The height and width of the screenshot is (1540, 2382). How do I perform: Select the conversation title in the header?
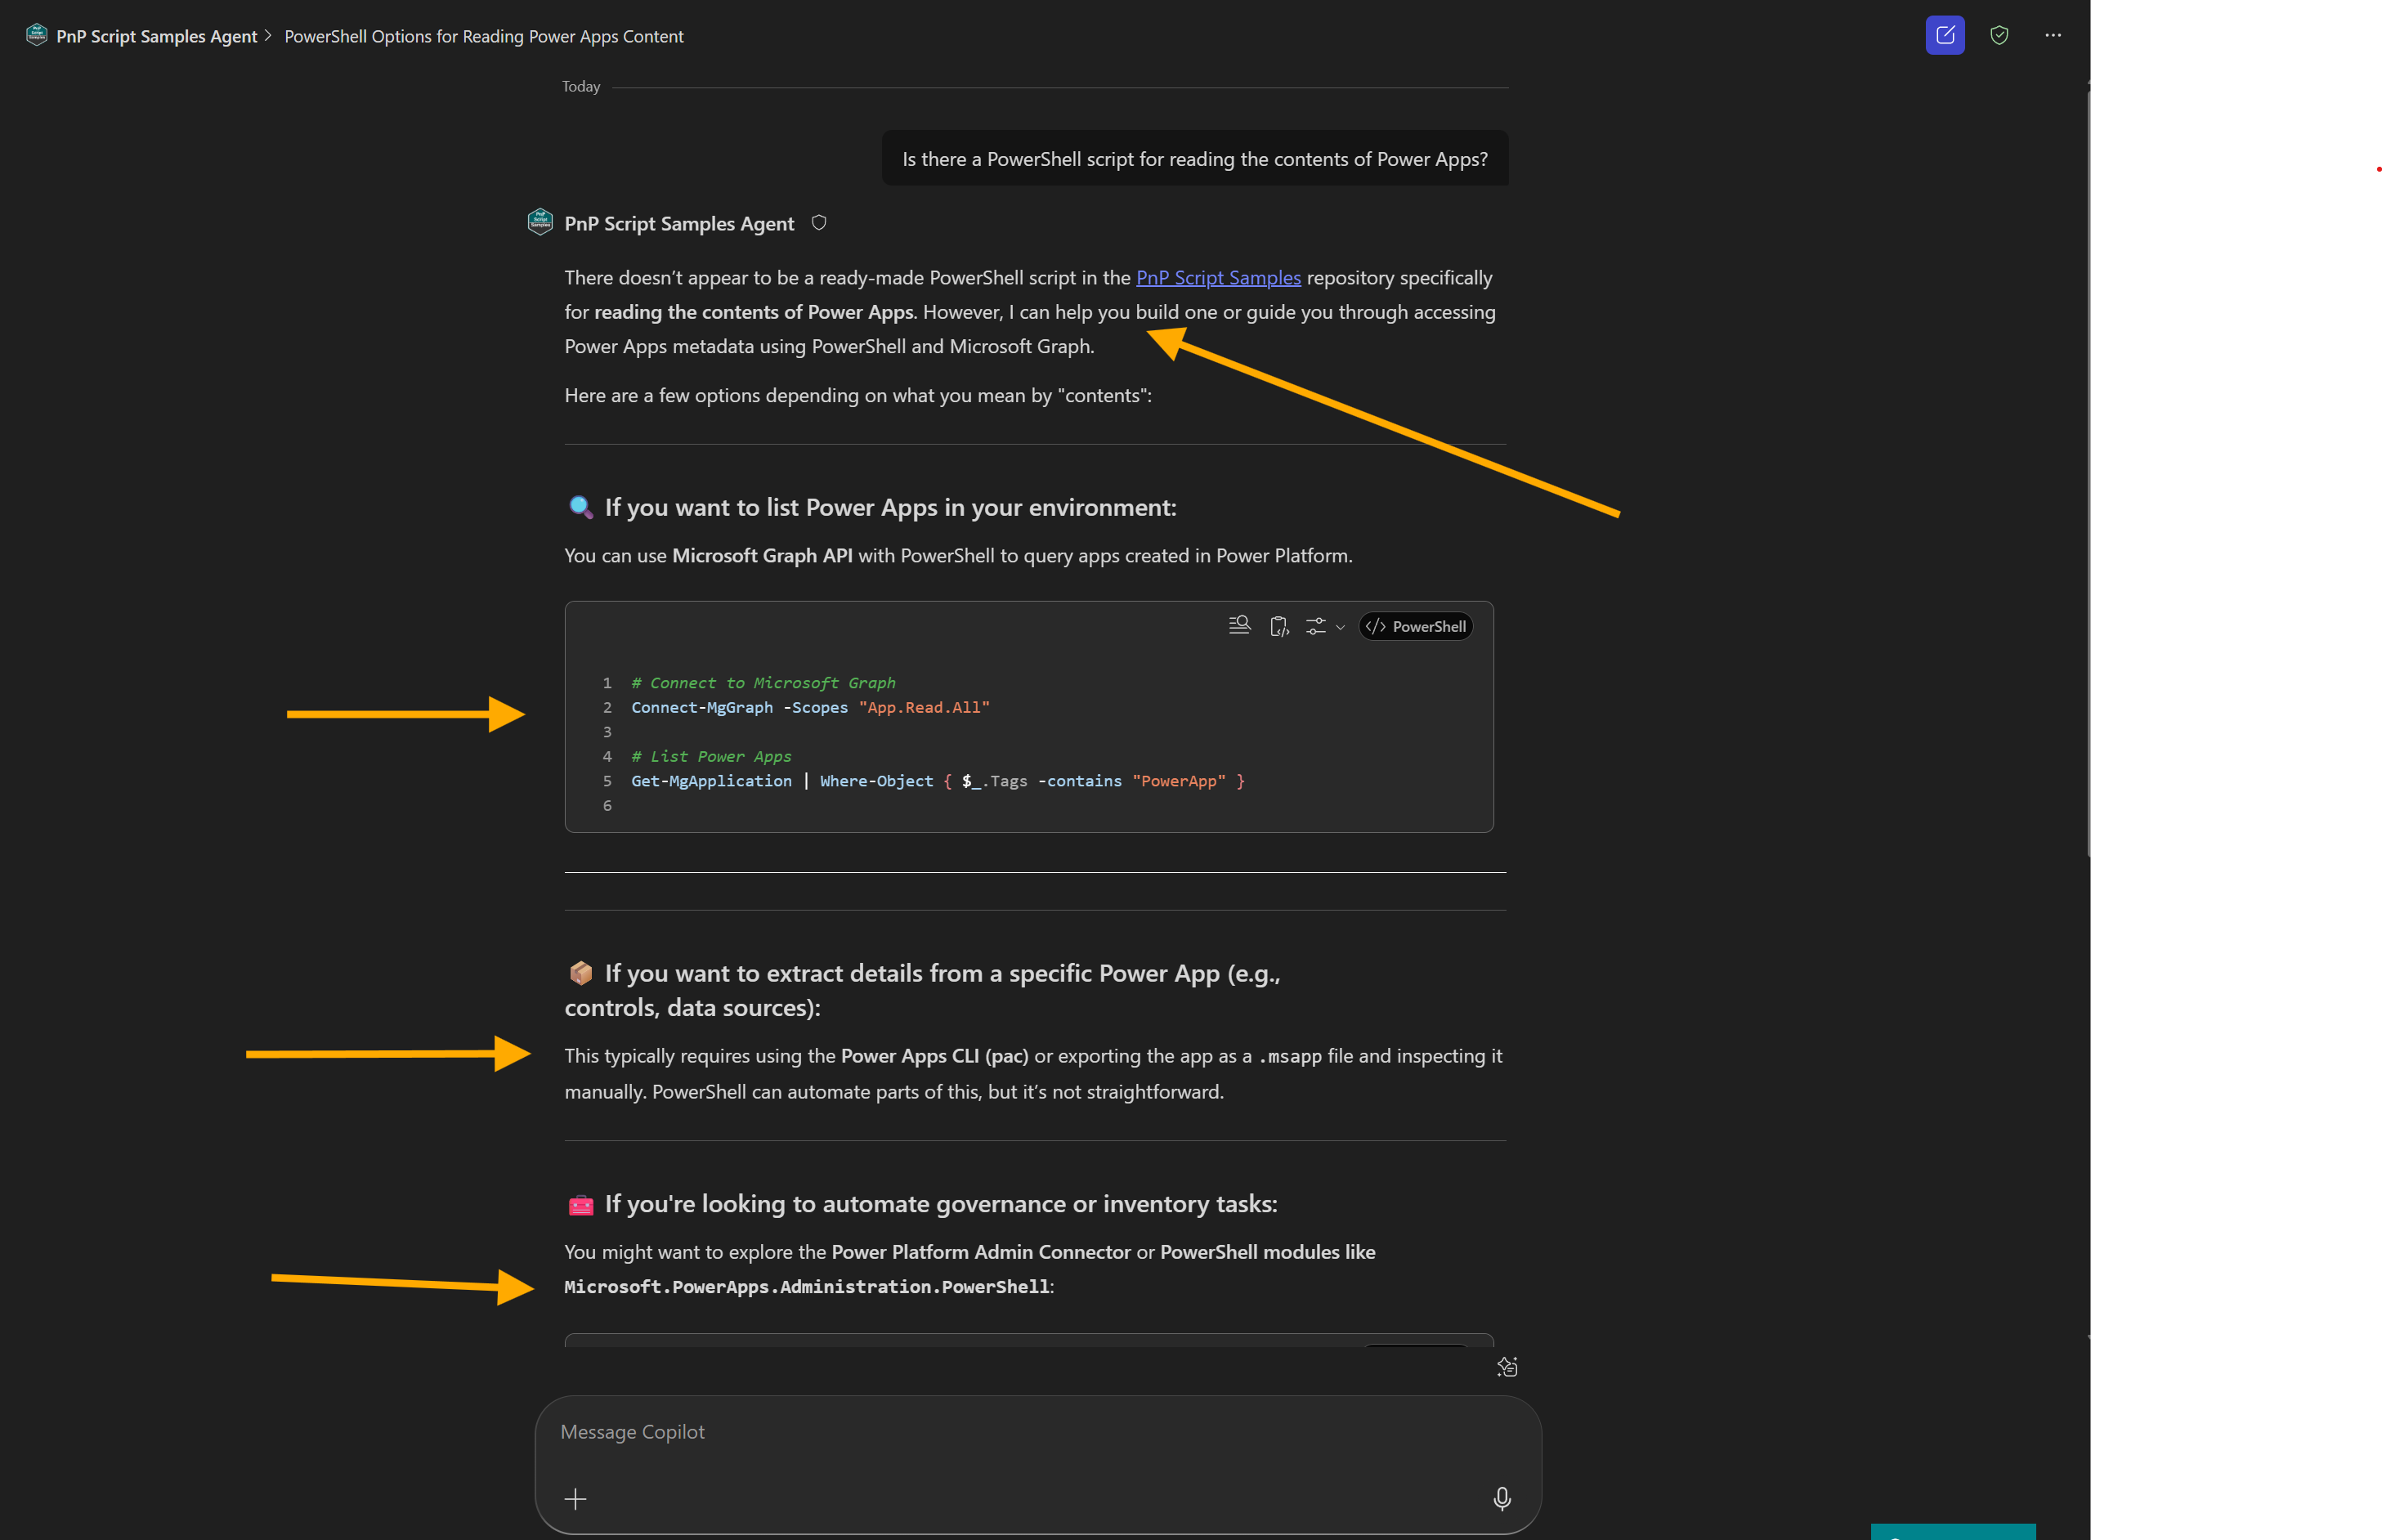[484, 36]
